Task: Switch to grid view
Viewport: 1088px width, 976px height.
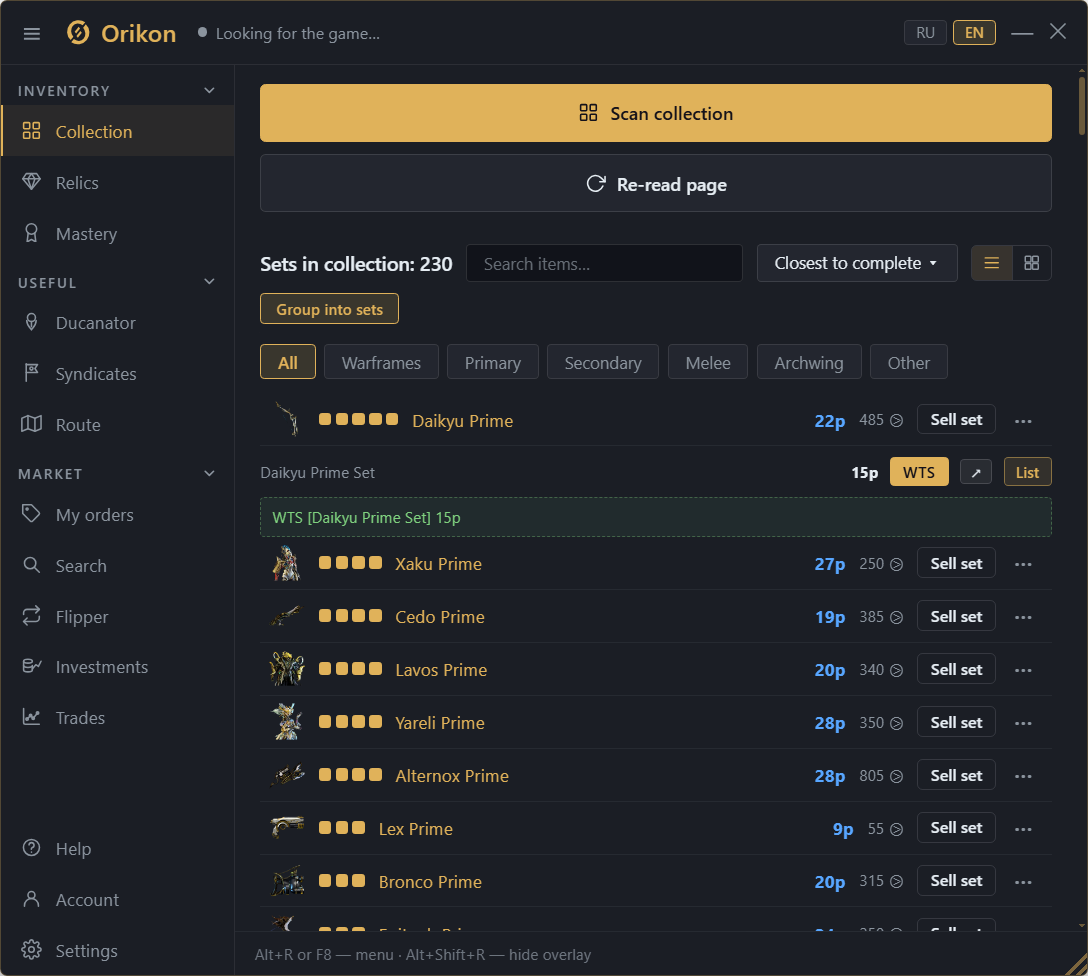Action: click(x=1032, y=263)
